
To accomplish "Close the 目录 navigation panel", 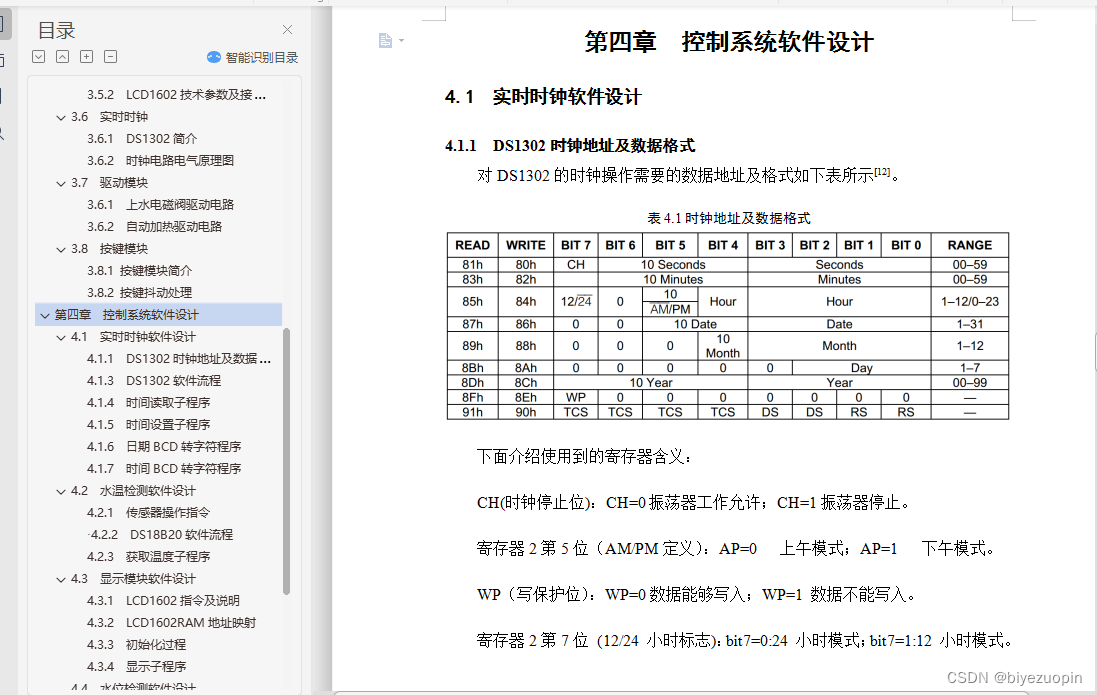I will coord(288,29).
